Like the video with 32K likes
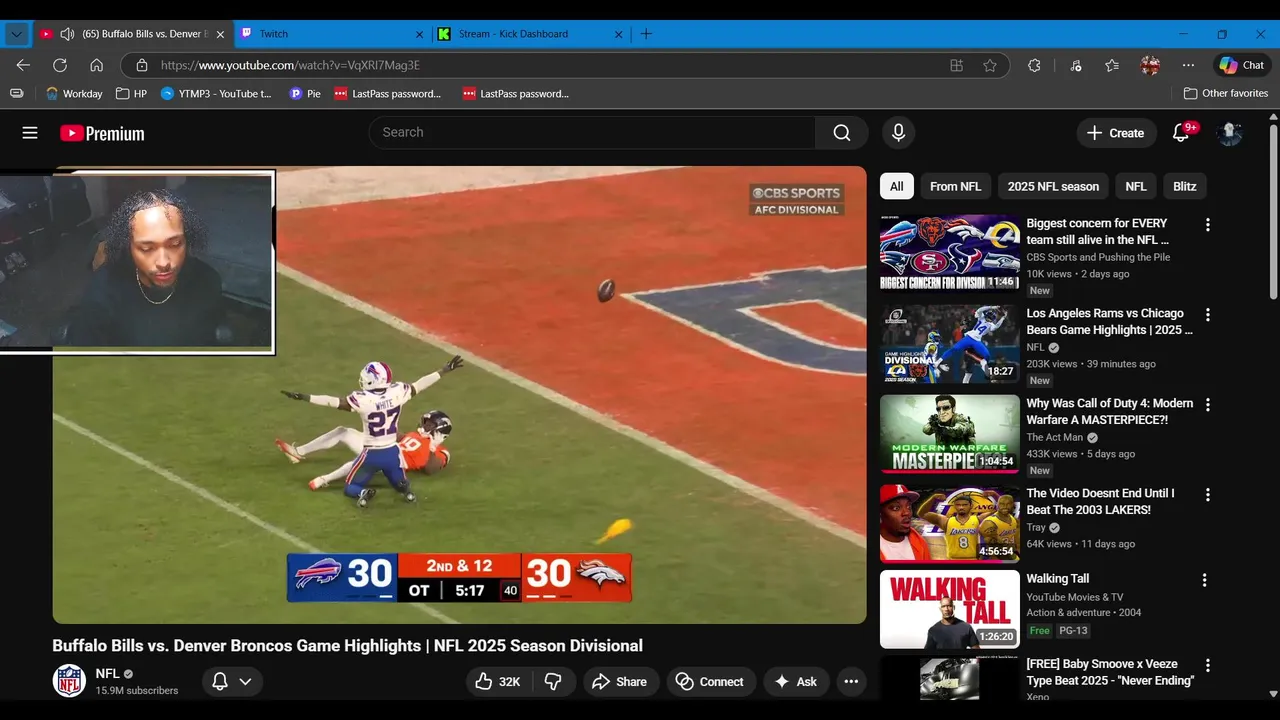 [x=497, y=682]
